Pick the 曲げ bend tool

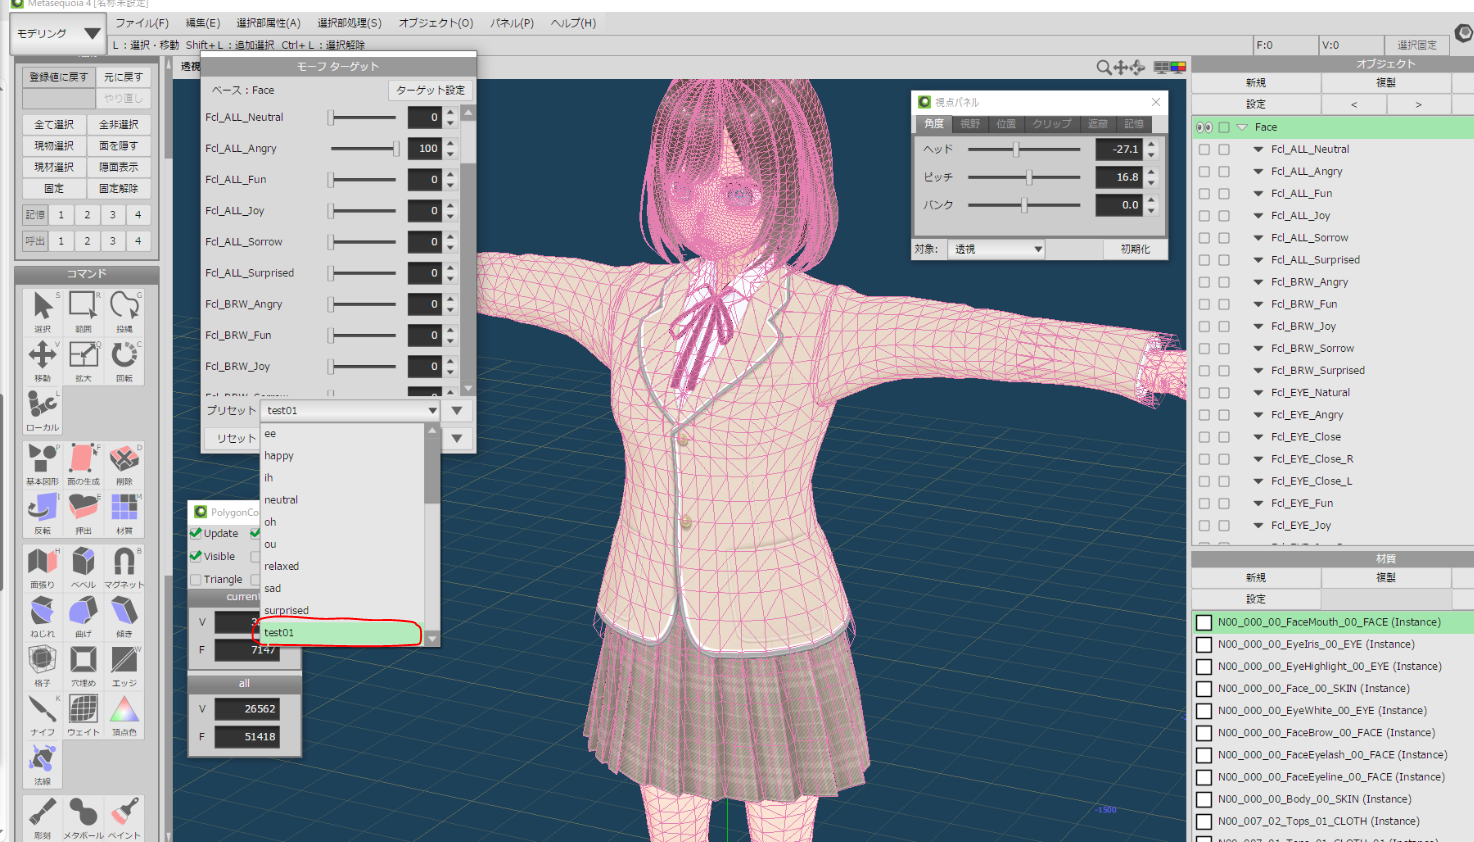coord(83,616)
